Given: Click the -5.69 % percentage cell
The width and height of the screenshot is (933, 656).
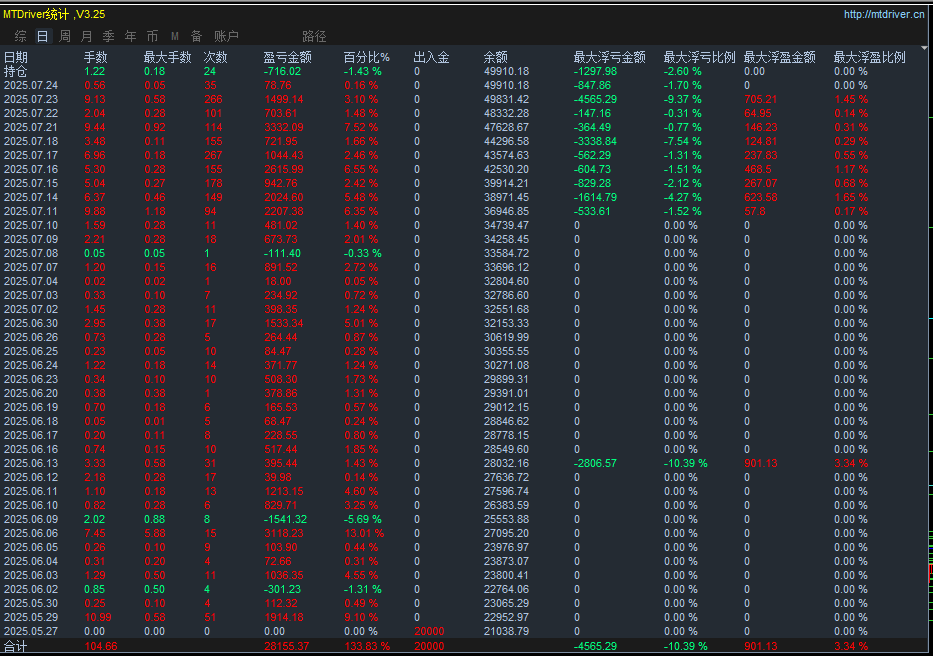Looking at the screenshot, I should [362, 519].
